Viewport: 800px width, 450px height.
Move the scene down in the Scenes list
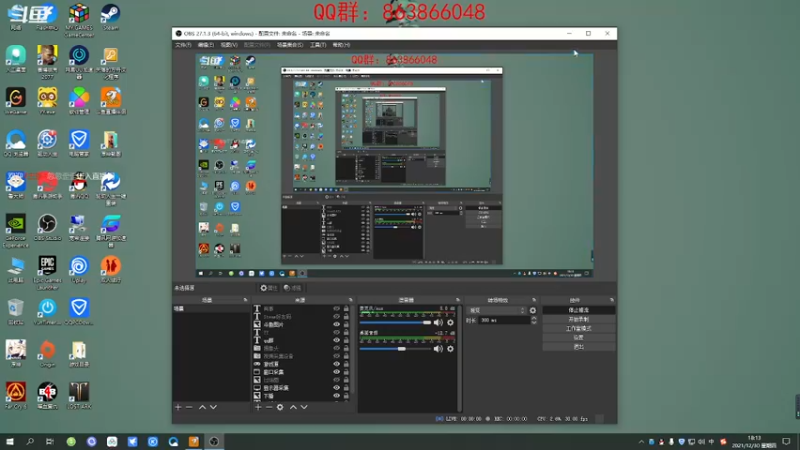click(213, 407)
